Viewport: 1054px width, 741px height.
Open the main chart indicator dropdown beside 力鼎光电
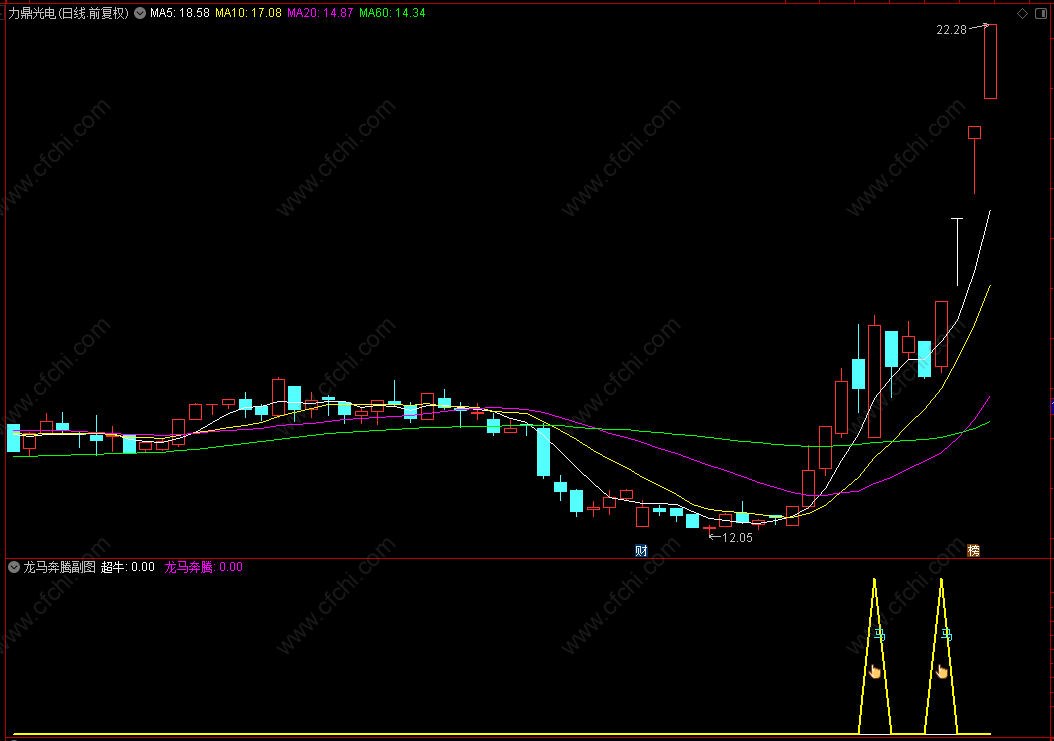coord(140,13)
